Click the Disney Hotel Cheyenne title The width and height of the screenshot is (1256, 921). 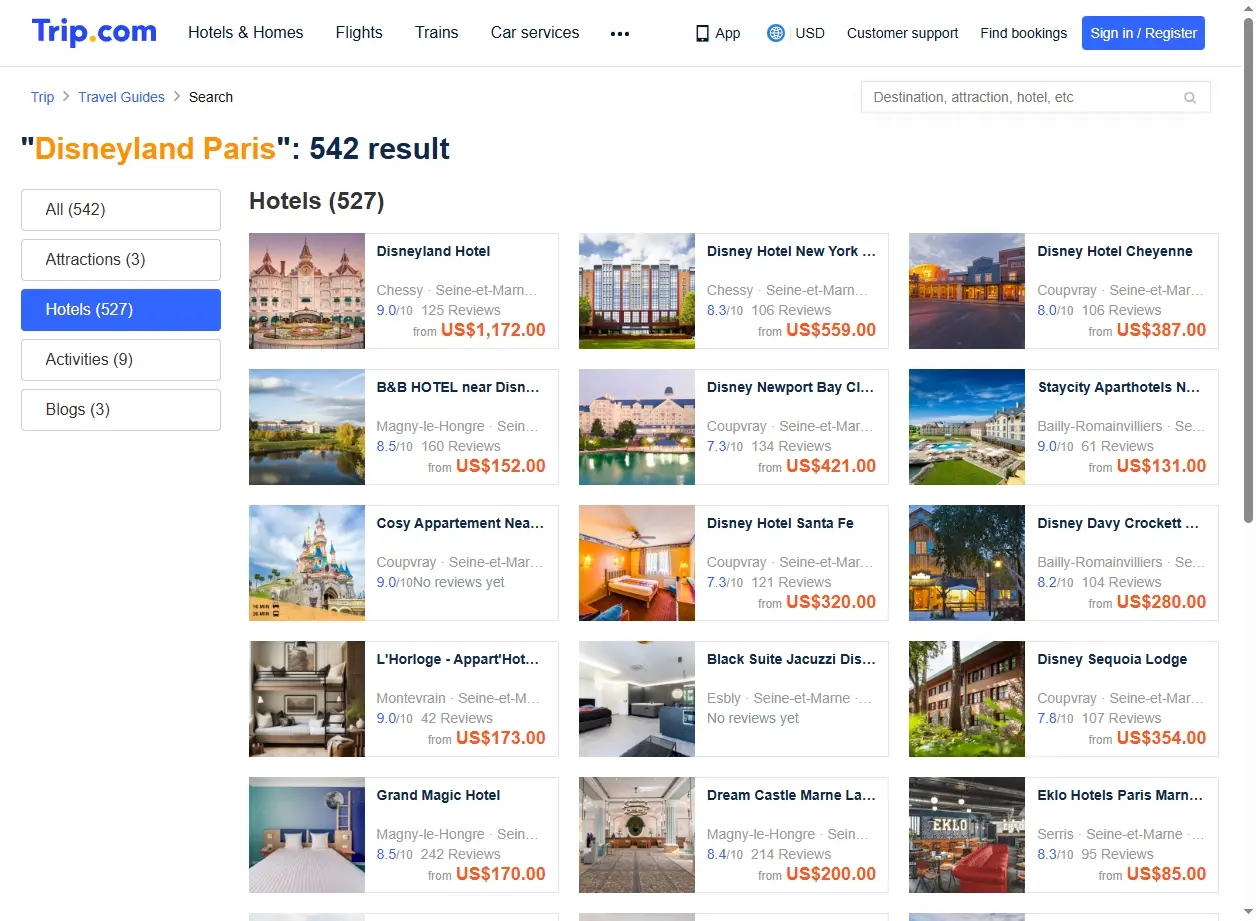point(1115,252)
